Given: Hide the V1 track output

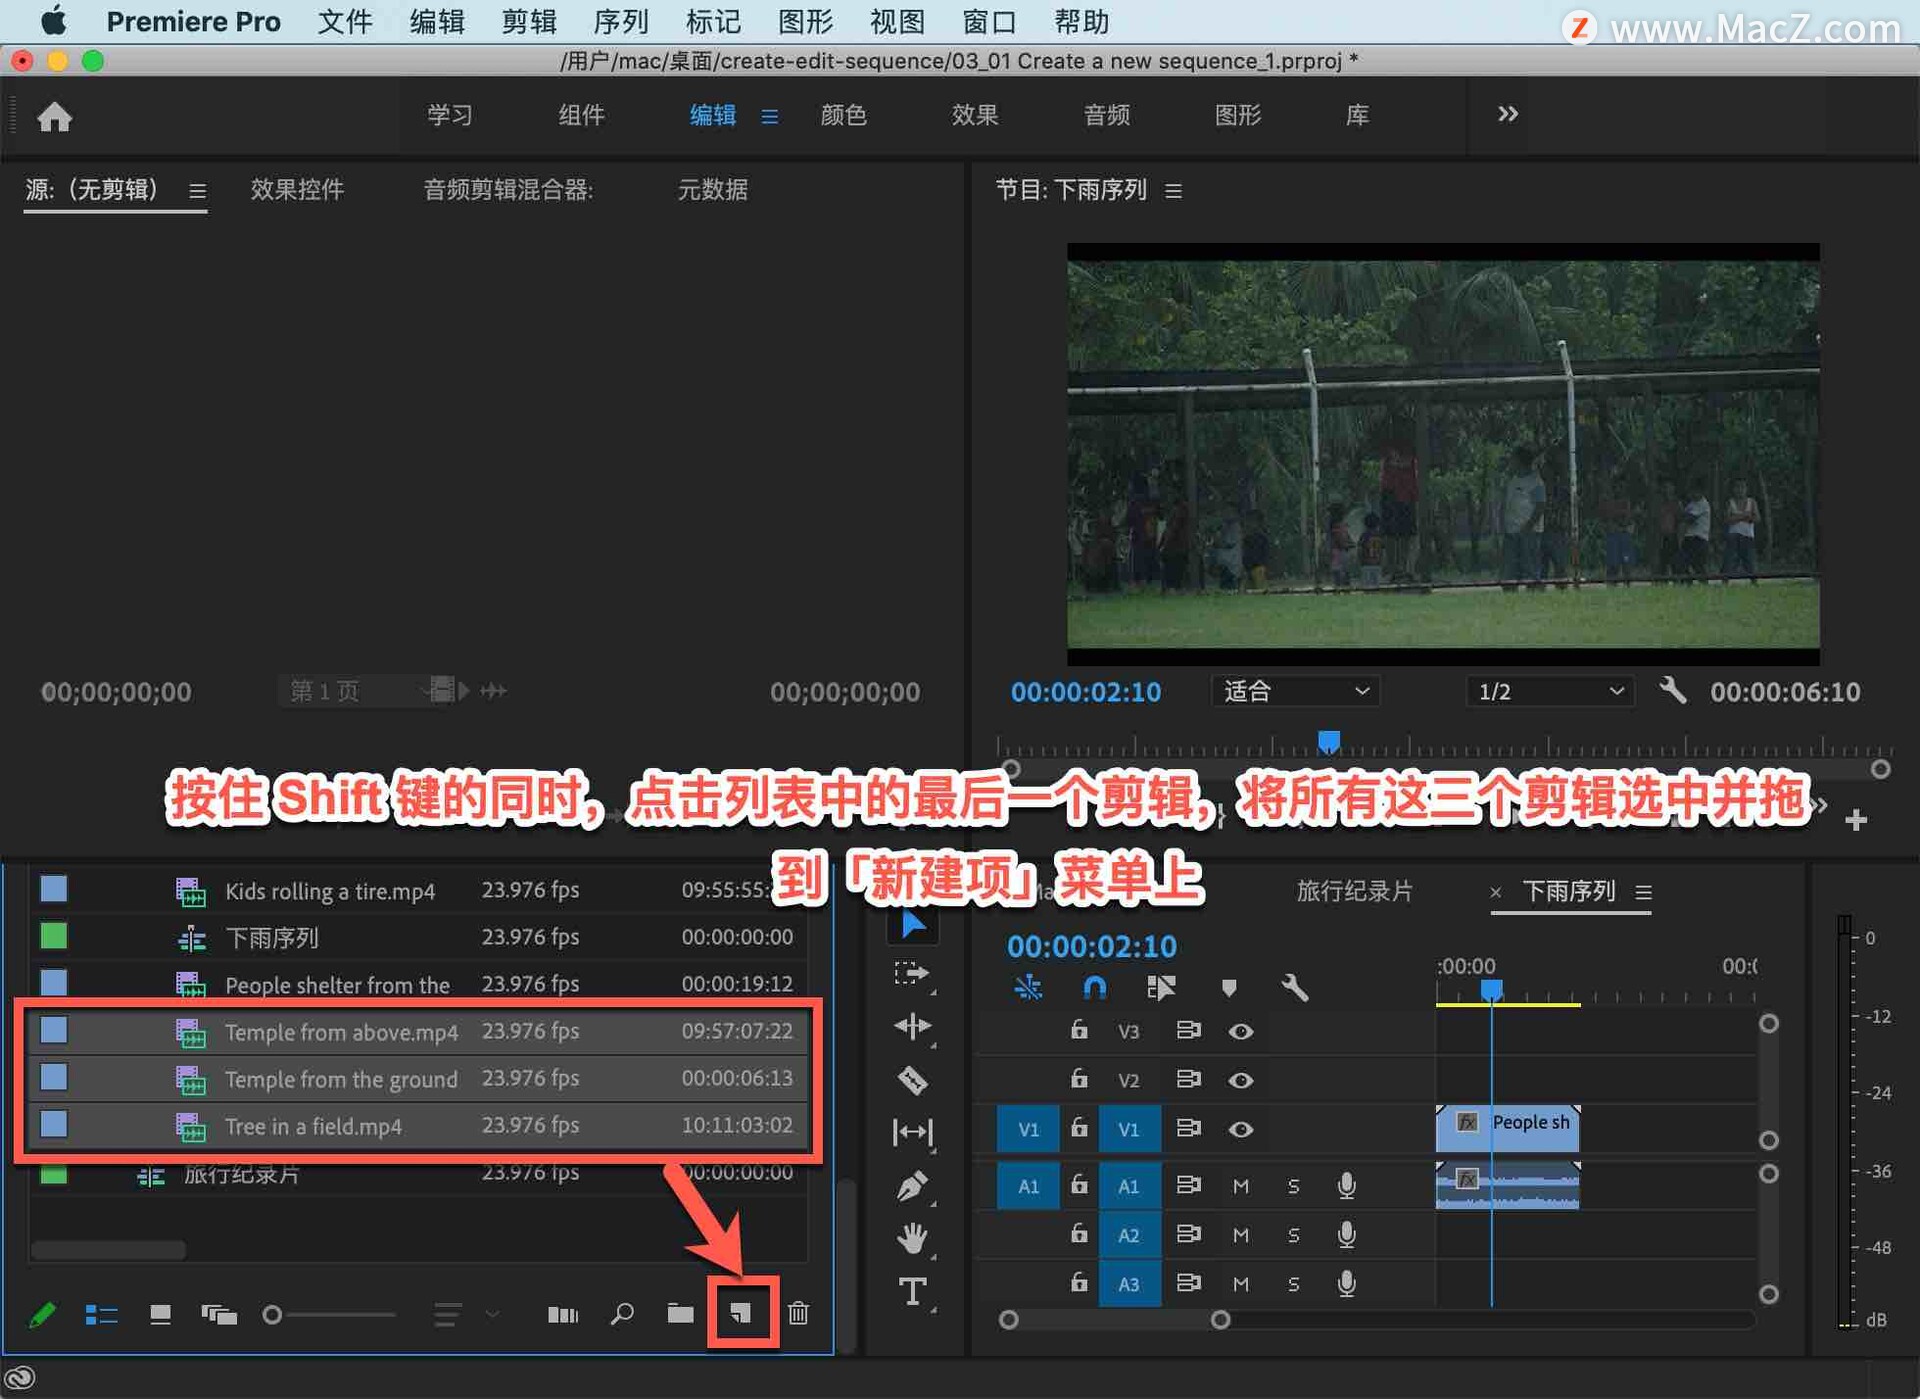Looking at the screenshot, I should pos(1240,1129).
